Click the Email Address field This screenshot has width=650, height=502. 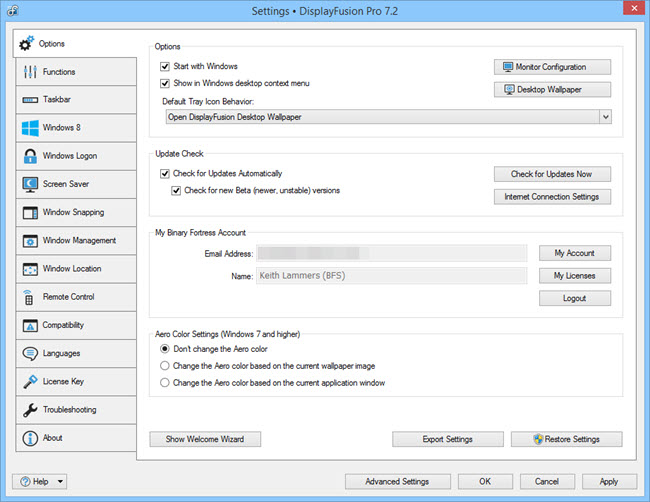pyautogui.click(x=392, y=253)
